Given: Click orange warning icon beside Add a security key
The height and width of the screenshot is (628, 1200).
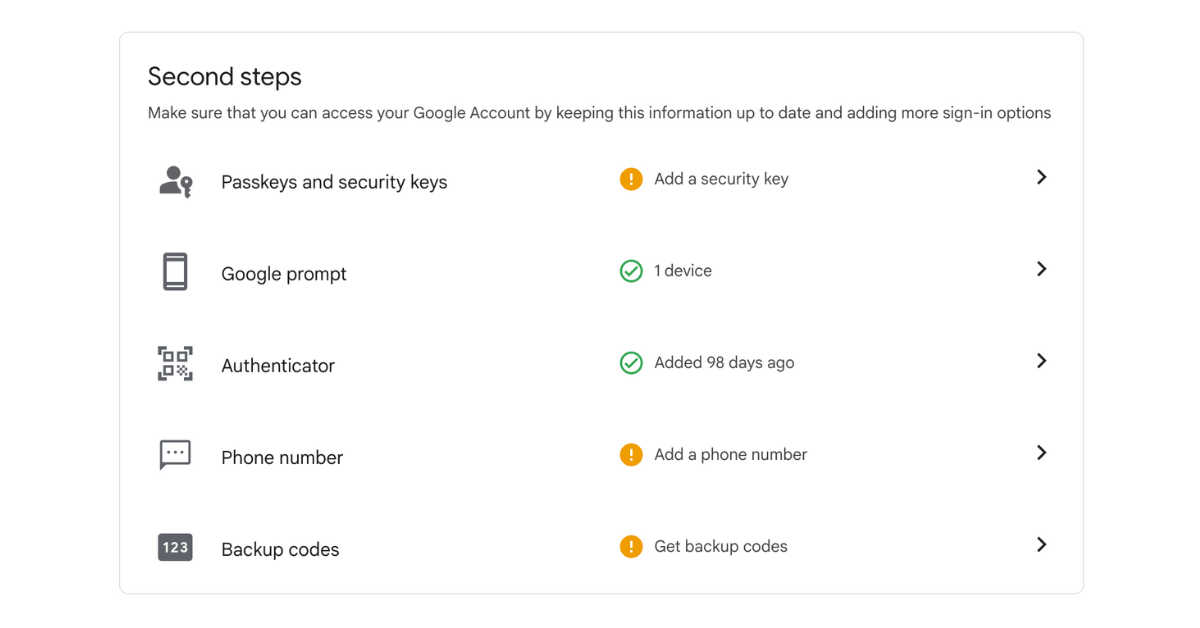Looking at the screenshot, I should (x=631, y=179).
